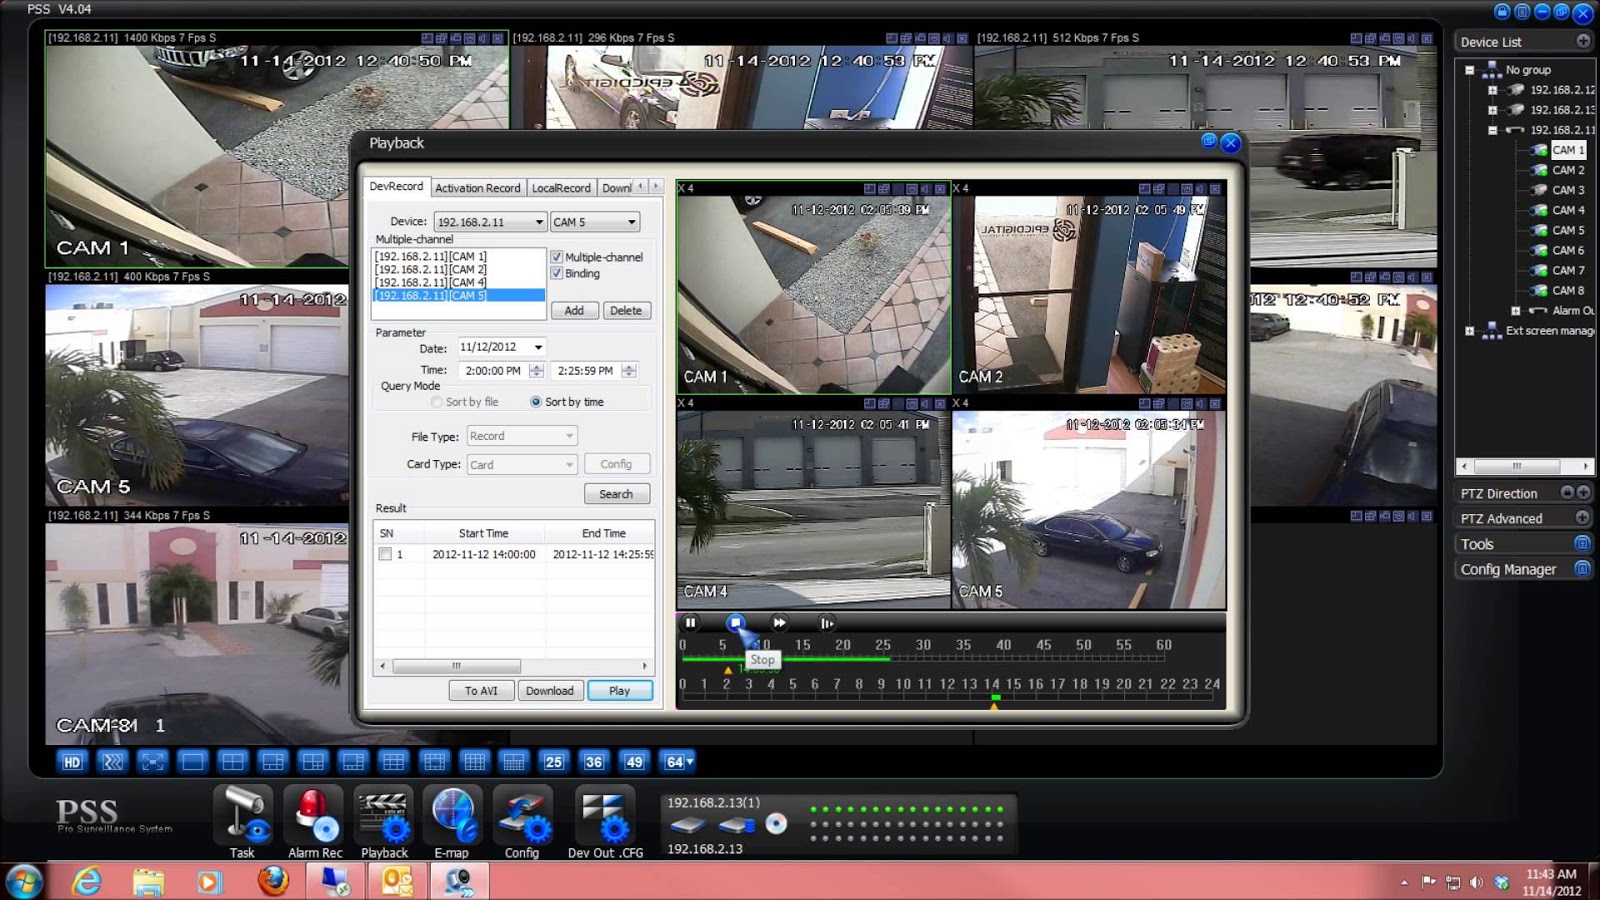The width and height of the screenshot is (1600, 900).
Task: Select the Sort by time radio button
Action: [x=536, y=402]
